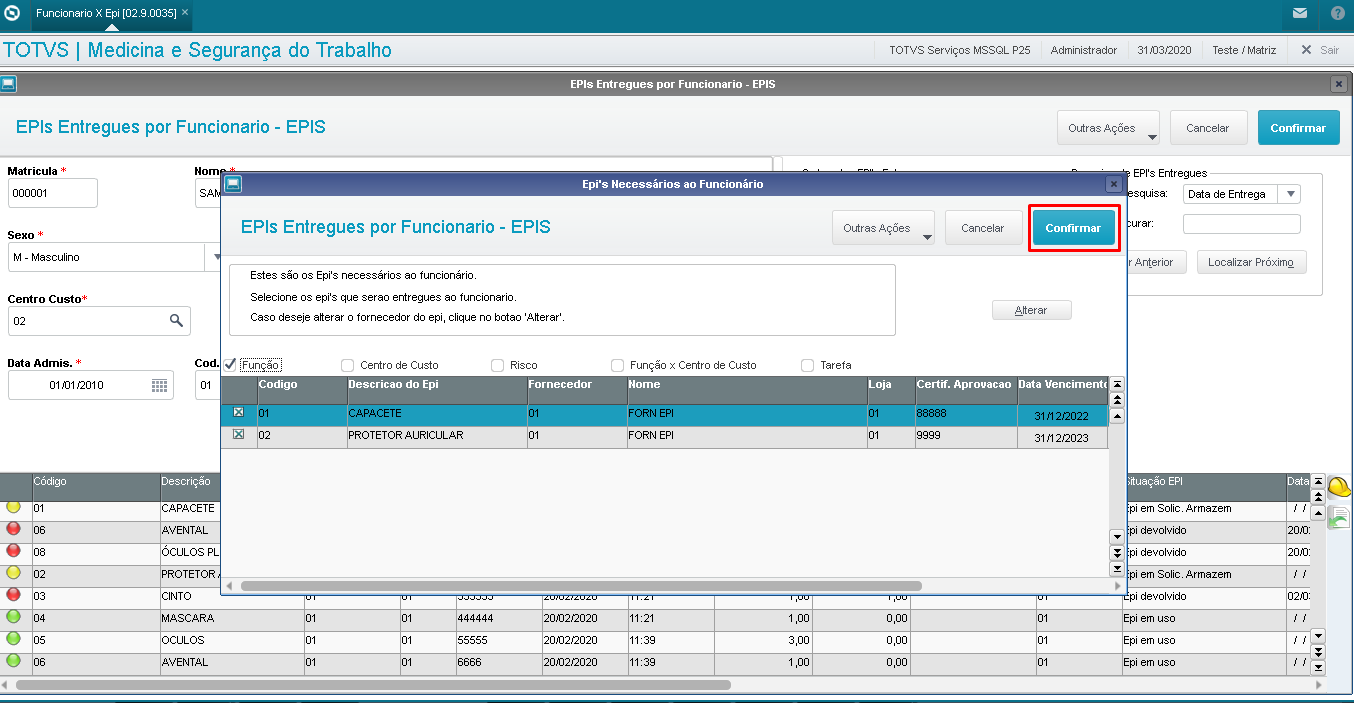
Task: Click the page-down double arrow in dialog grid
Action: [x=1117, y=553]
